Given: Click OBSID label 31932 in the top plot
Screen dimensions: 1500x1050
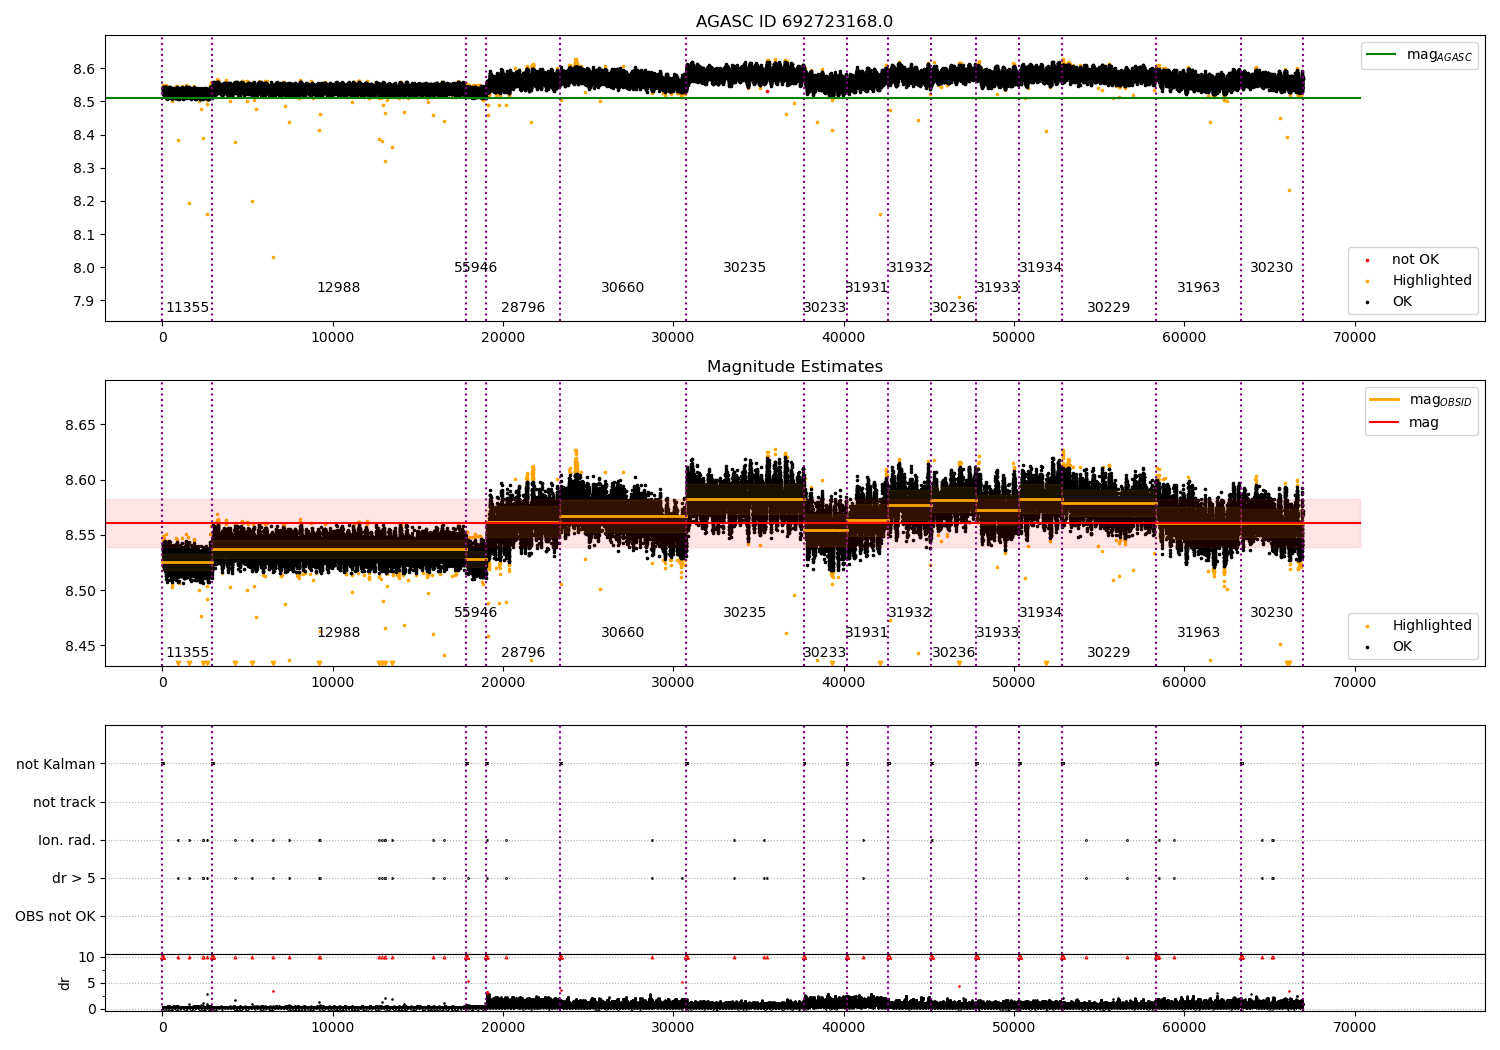Looking at the screenshot, I should [x=910, y=268].
